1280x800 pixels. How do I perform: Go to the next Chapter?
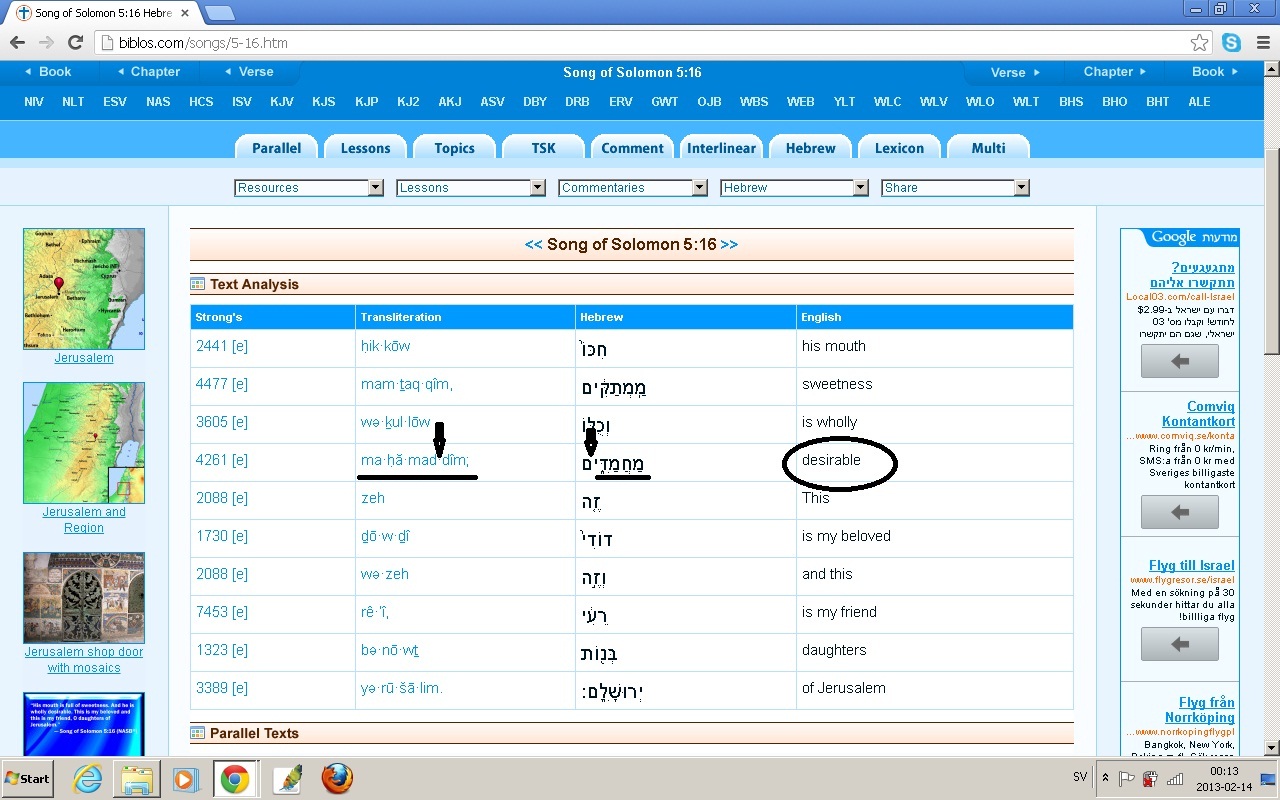1115,72
